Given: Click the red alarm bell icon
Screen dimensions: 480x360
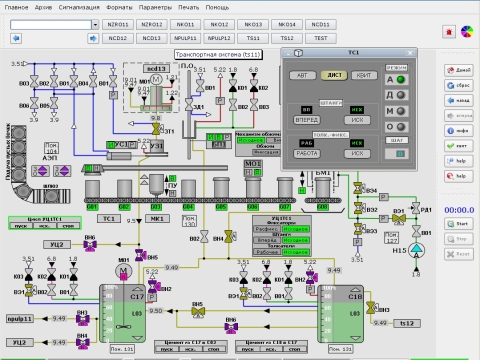Looking at the screenshot, I should click(449, 32).
